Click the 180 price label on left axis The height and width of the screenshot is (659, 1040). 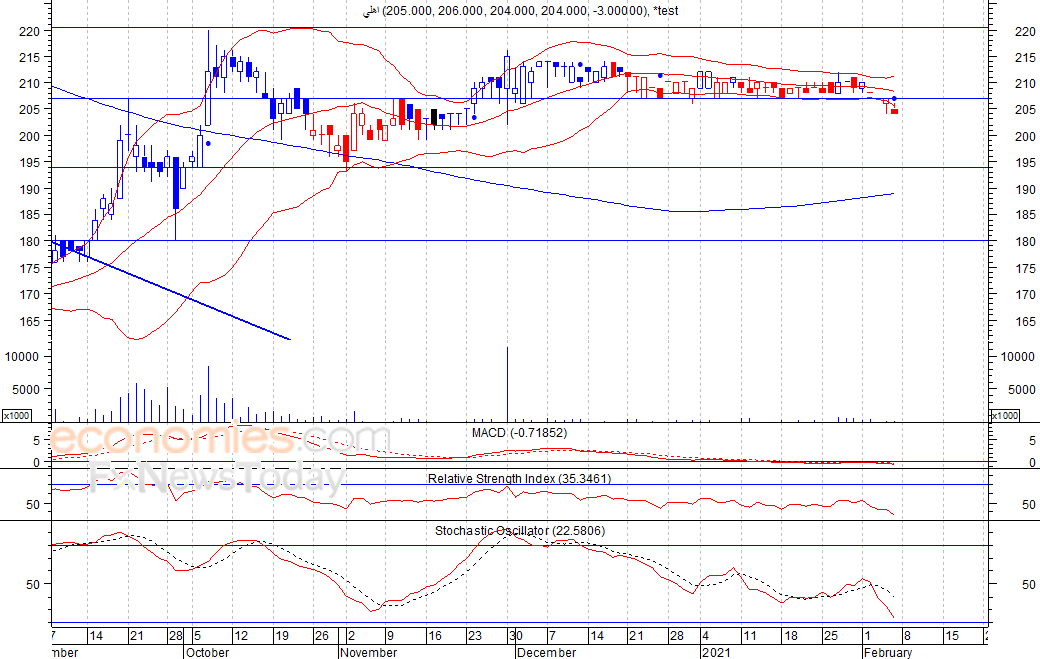[x=29, y=241]
